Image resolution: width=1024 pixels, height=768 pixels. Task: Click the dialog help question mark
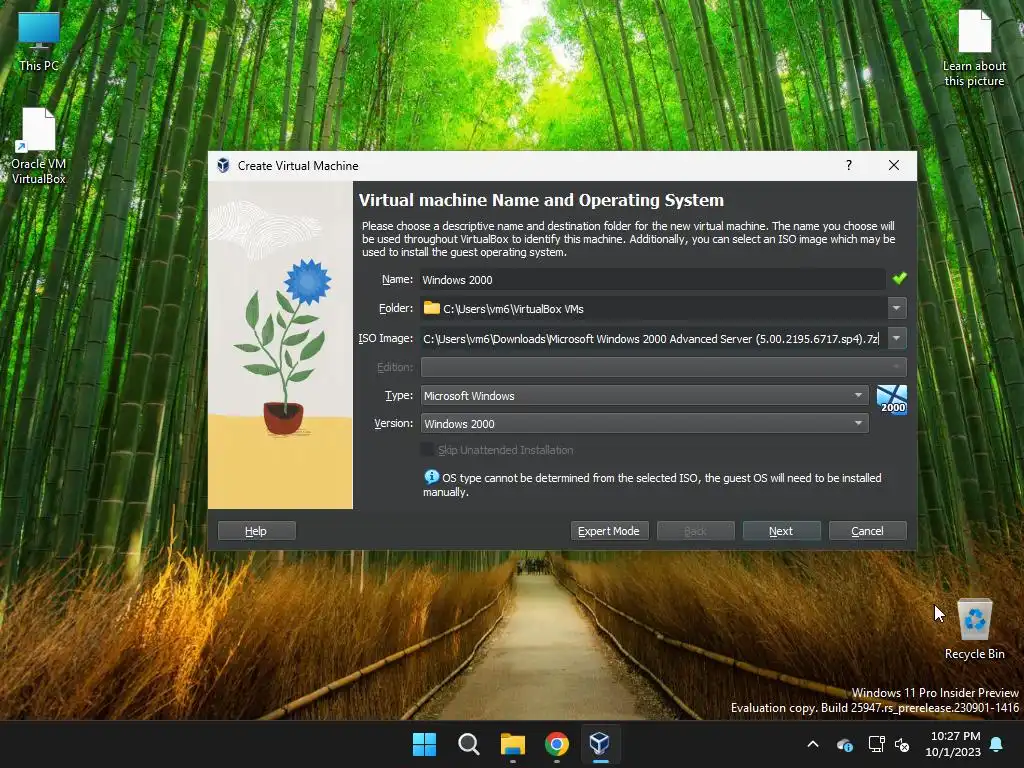[849, 165]
